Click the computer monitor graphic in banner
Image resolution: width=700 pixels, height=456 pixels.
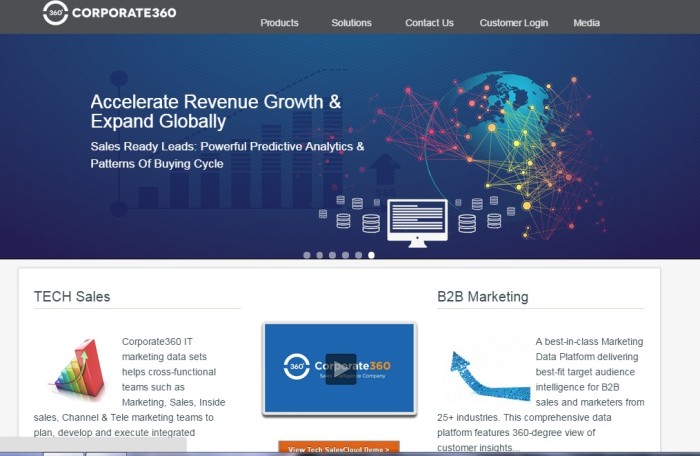click(x=417, y=223)
